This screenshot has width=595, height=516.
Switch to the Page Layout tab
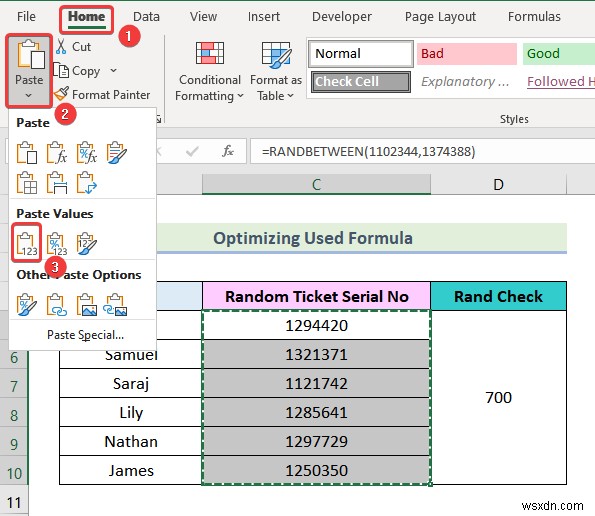coord(440,17)
